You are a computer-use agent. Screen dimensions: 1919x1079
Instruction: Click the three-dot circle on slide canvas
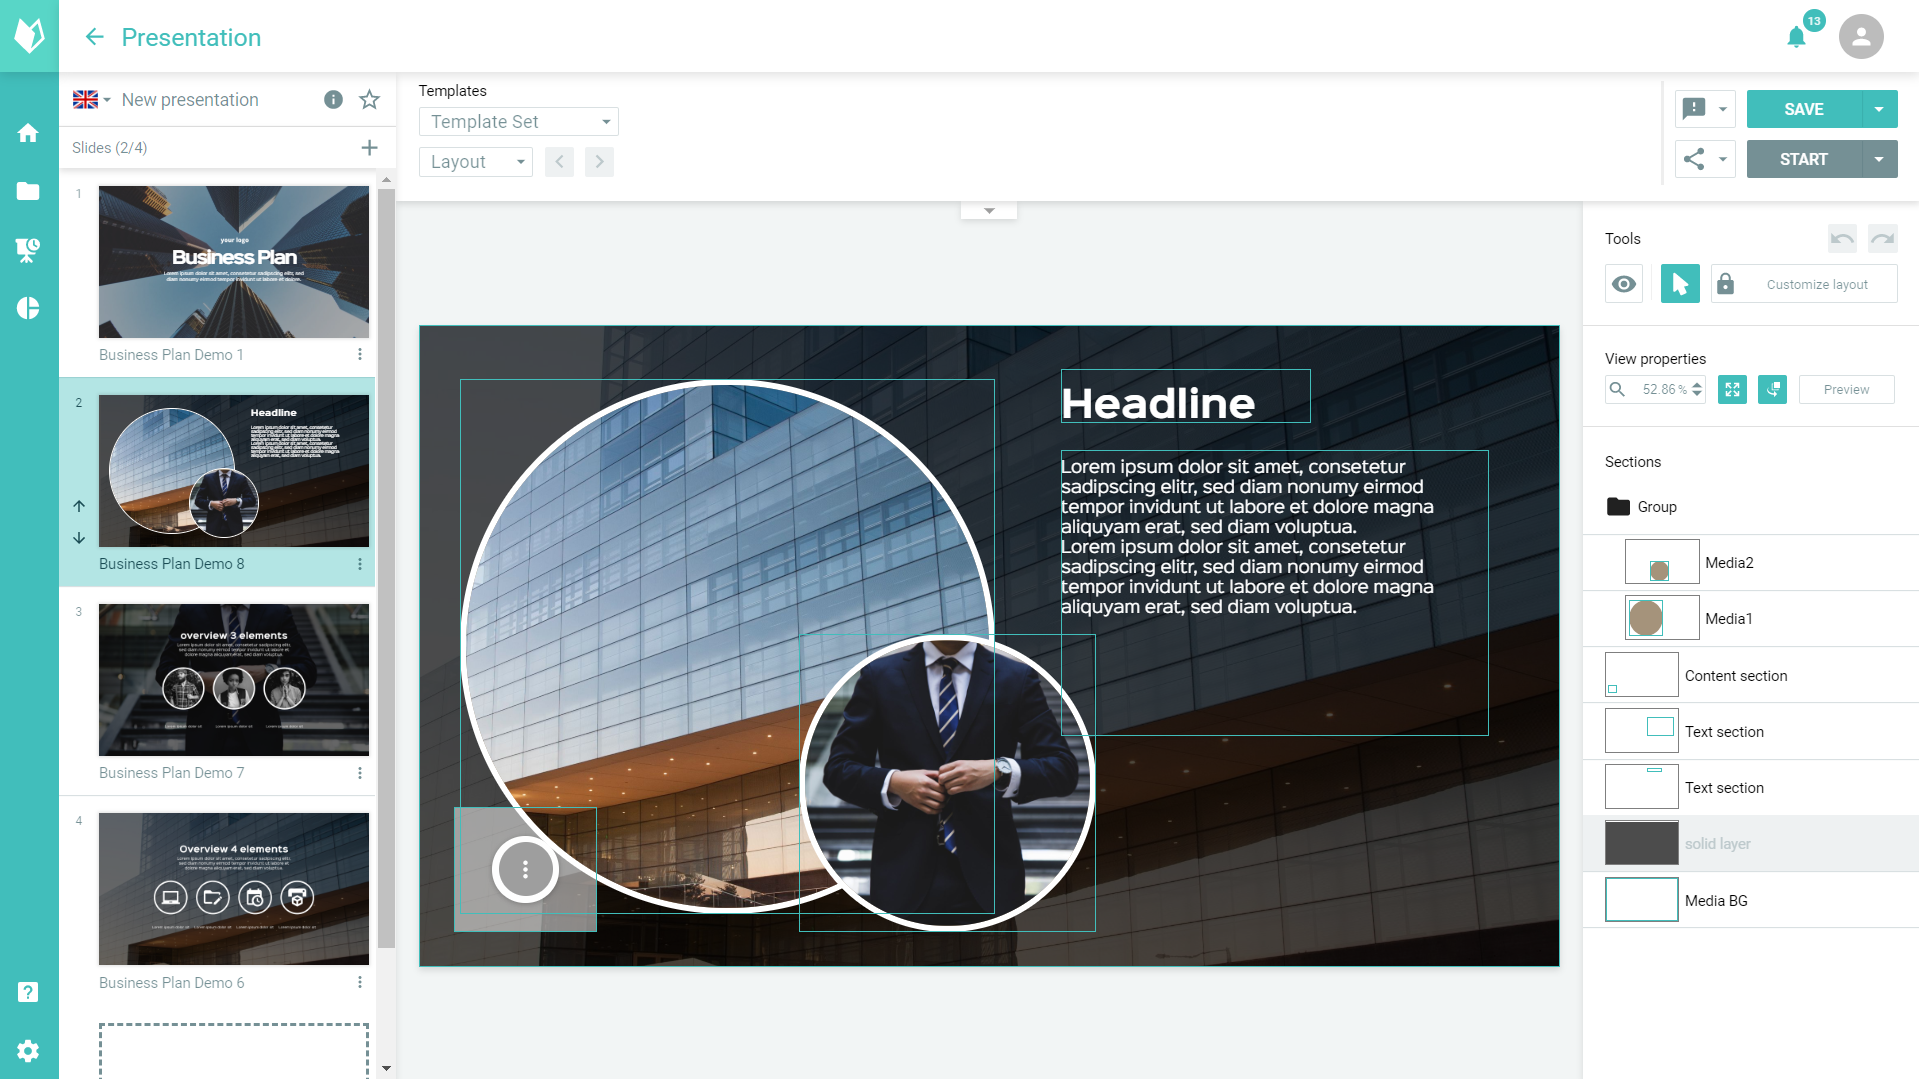[525, 870]
